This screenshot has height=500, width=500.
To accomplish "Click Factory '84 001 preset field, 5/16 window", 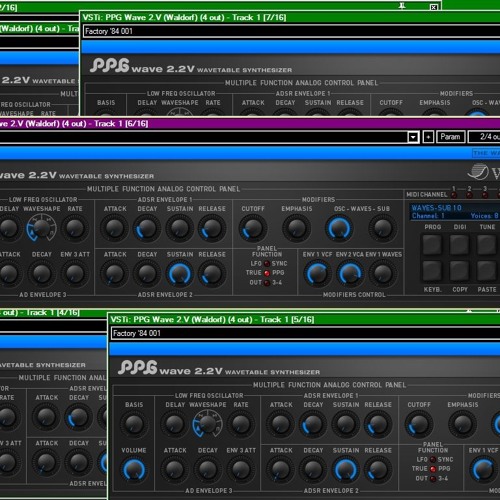I will click(305, 333).
